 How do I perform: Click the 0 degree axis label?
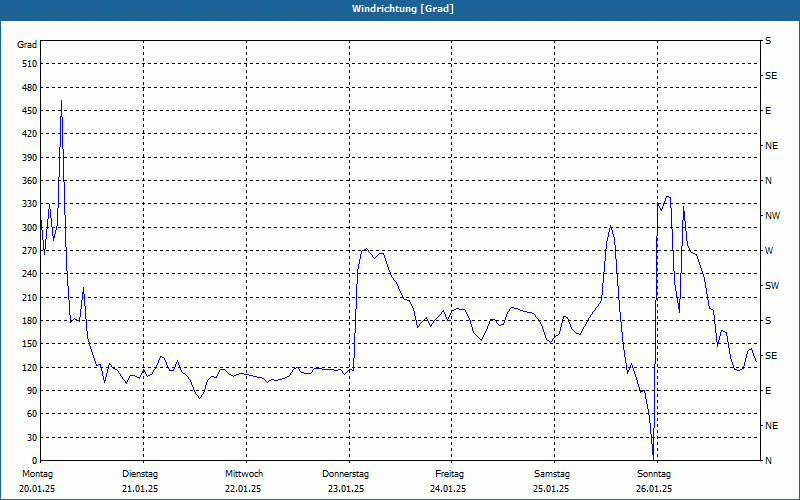pyautogui.click(x=35, y=460)
